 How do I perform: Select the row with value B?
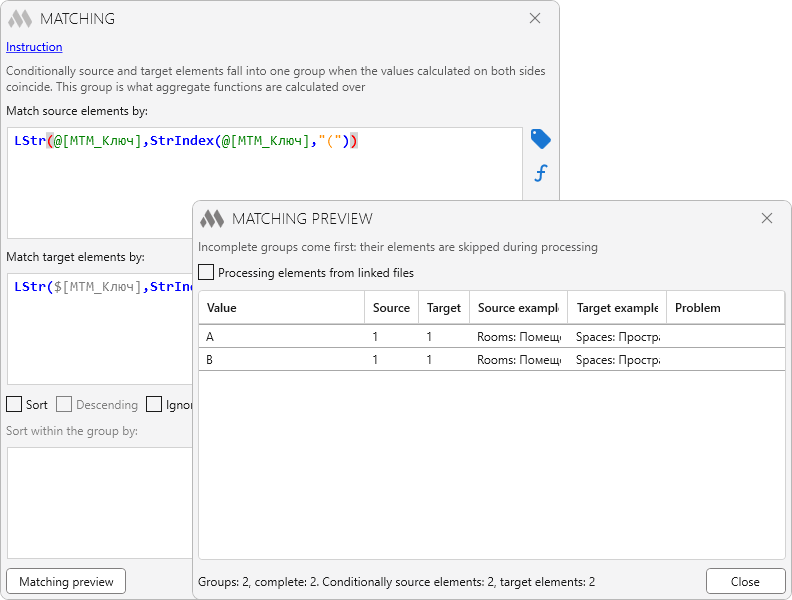click(492, 360)
